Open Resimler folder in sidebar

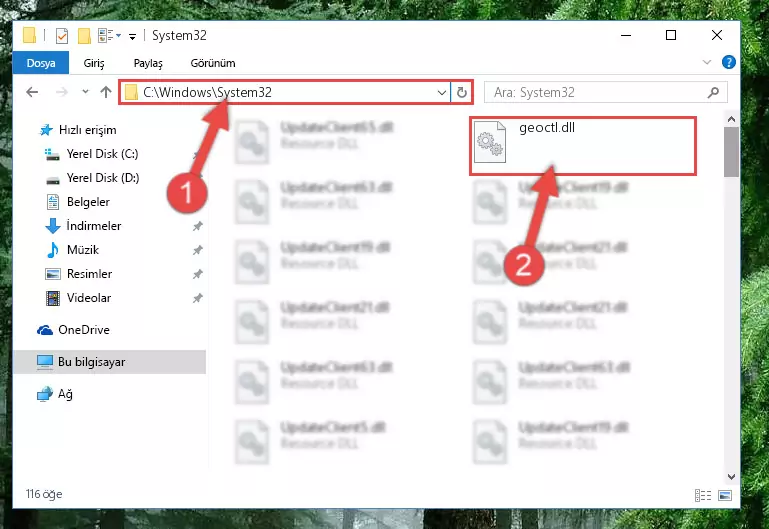[89, 274]
